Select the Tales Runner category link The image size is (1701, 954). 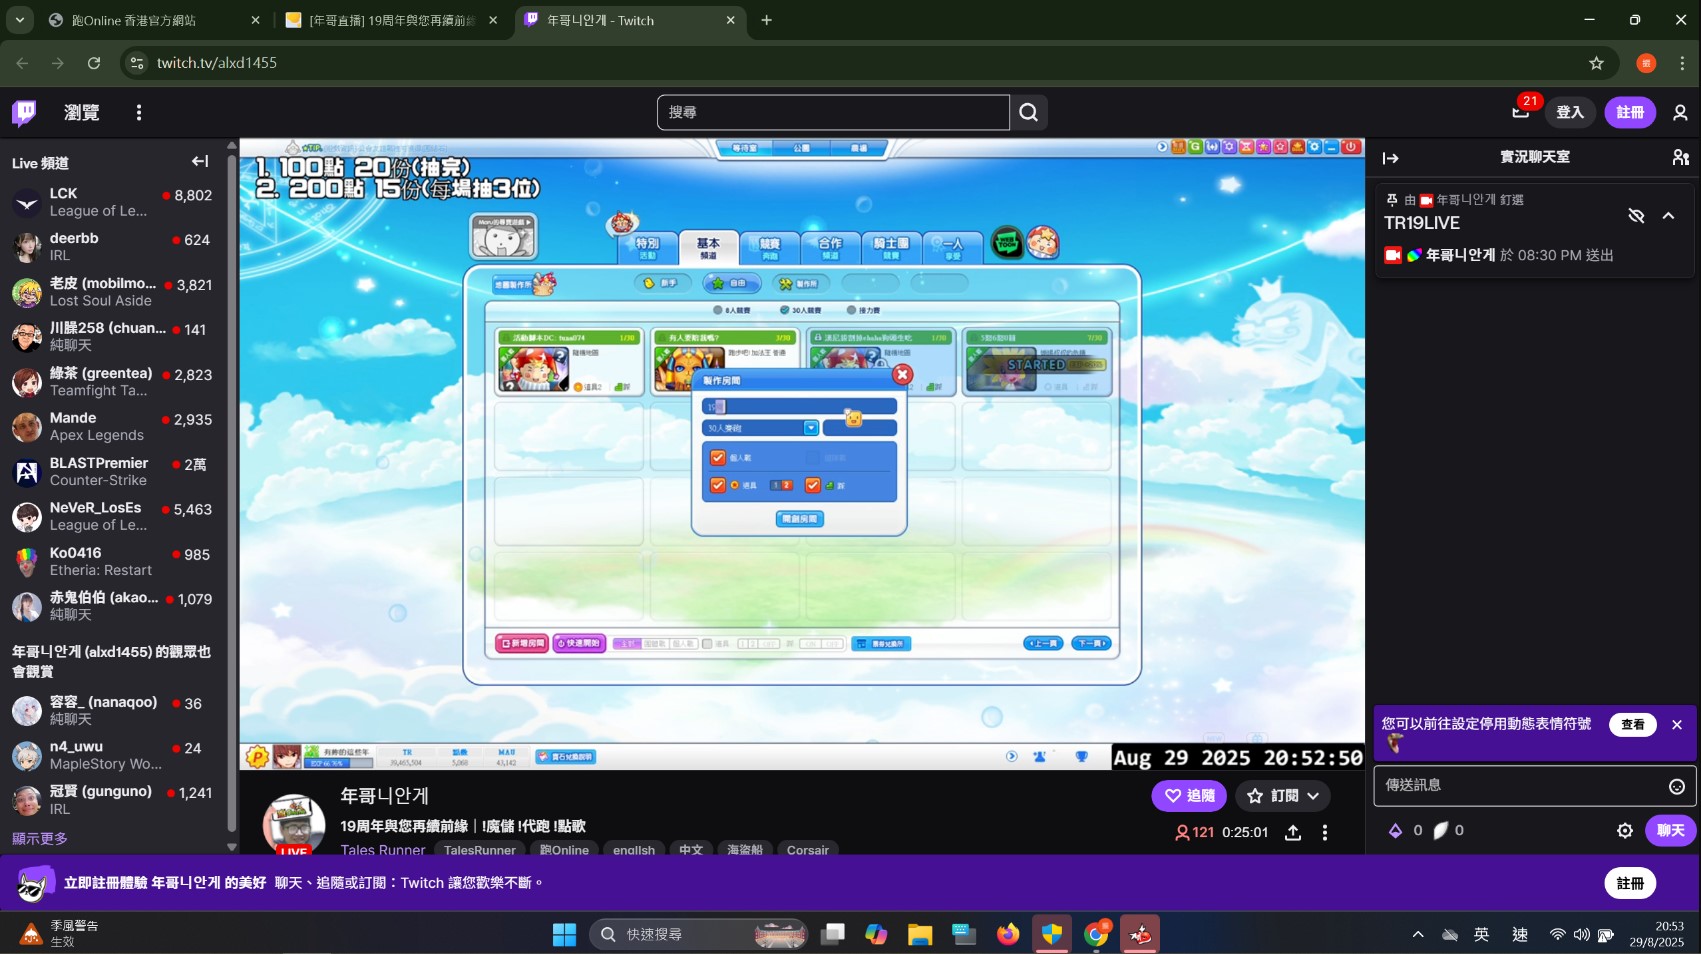pos(382,850)
